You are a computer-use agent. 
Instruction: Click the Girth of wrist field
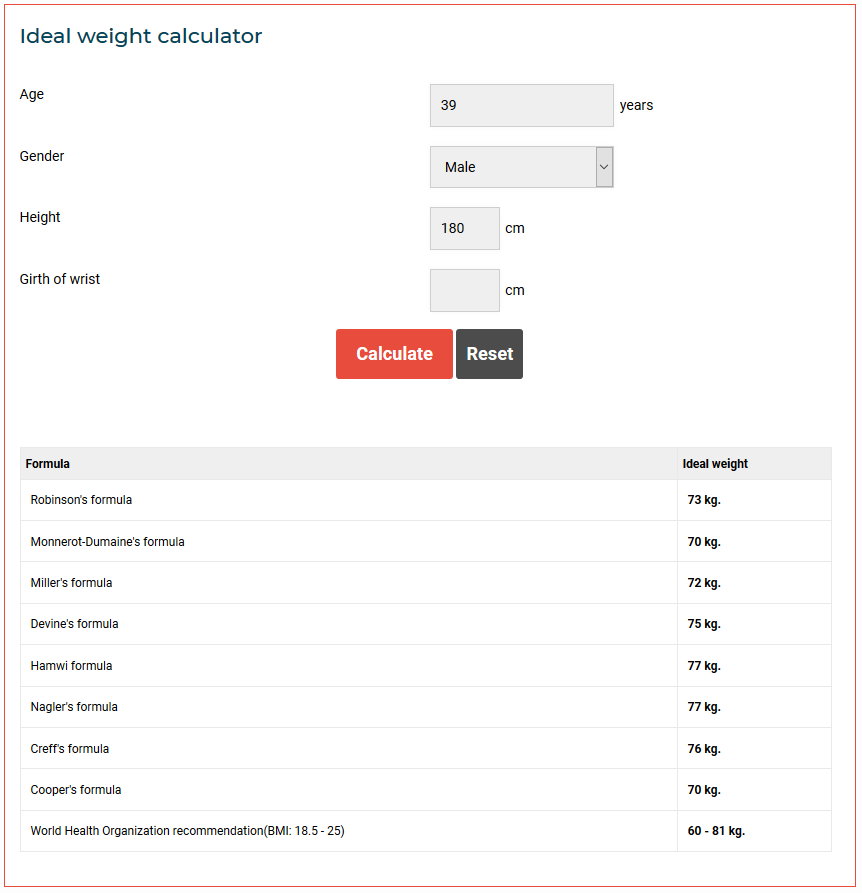pos(464,290)
